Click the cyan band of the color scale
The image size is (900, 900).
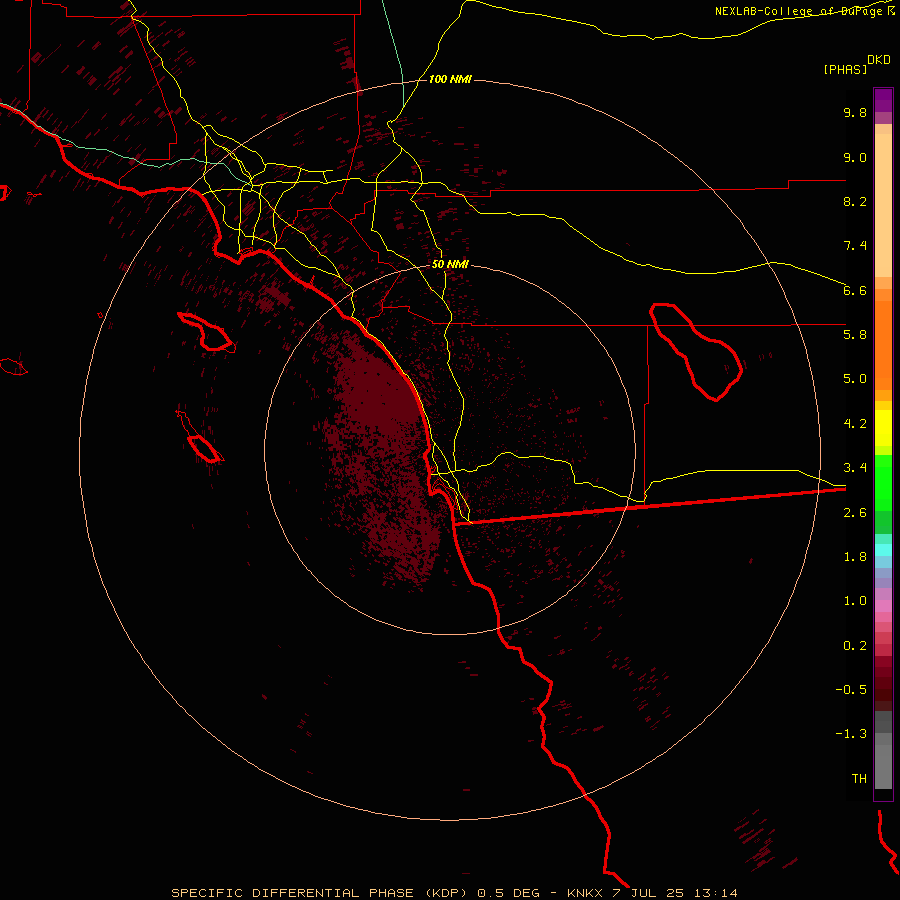(883, 549)
